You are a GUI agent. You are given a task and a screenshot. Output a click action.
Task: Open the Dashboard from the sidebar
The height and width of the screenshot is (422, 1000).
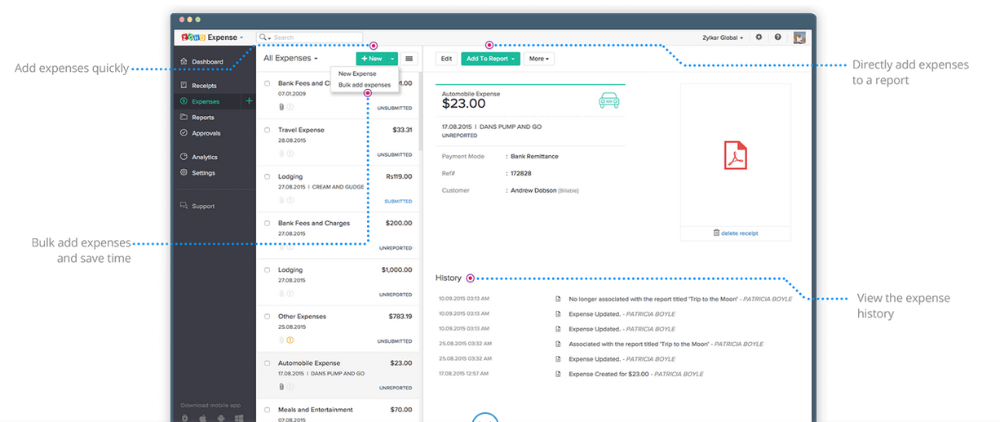207,62
